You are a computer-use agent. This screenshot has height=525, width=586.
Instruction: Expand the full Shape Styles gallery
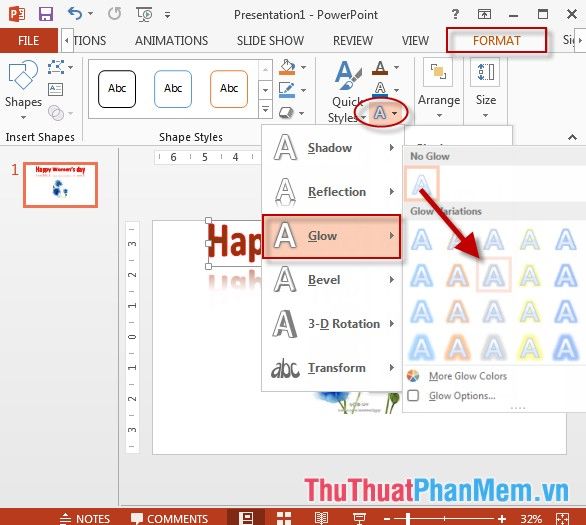tap(265, 109)
